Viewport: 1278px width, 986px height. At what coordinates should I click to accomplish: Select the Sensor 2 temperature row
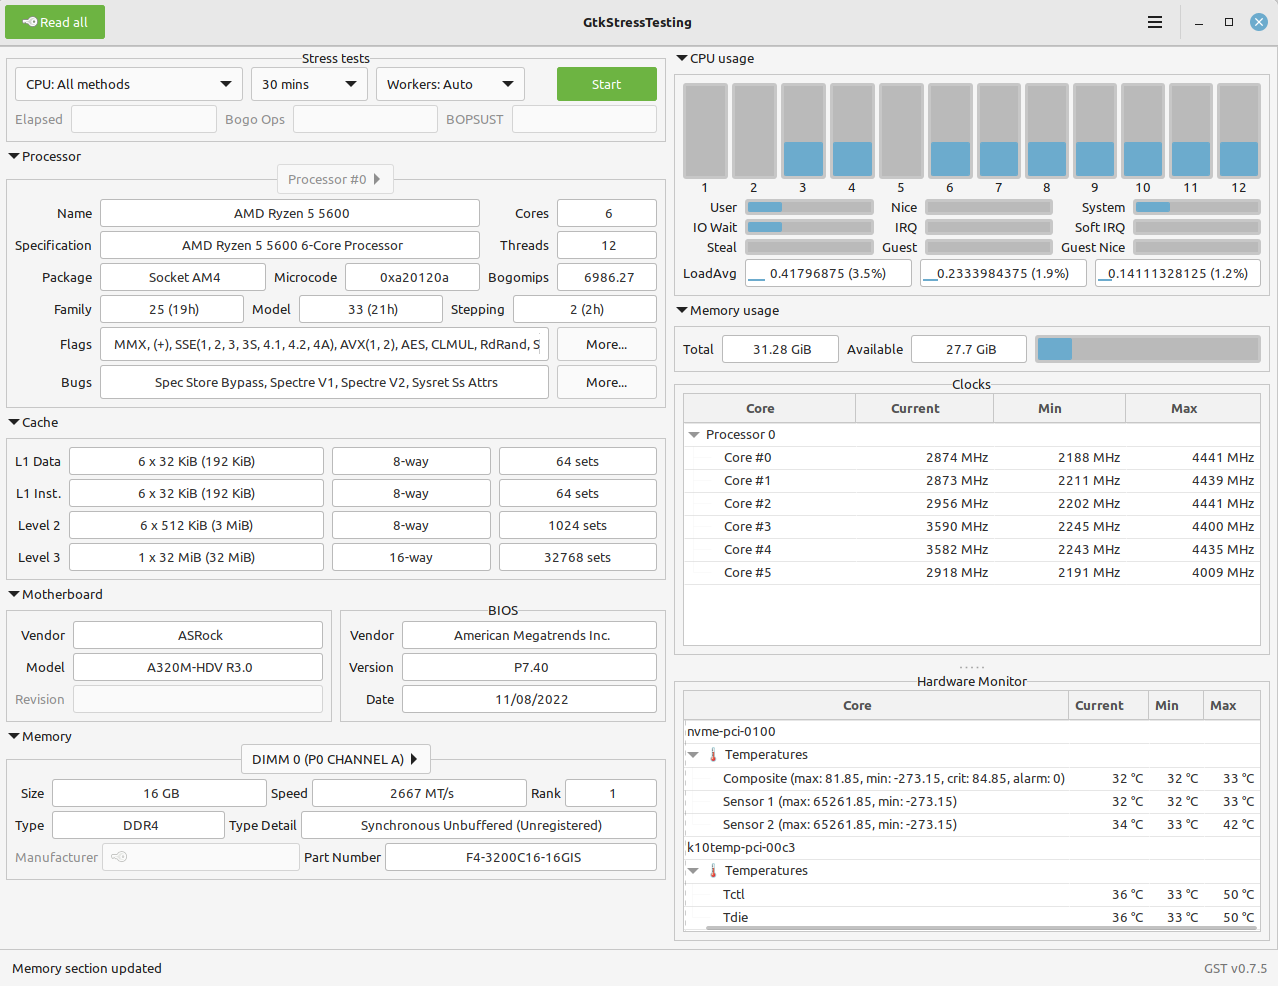(x=972, y=825)
